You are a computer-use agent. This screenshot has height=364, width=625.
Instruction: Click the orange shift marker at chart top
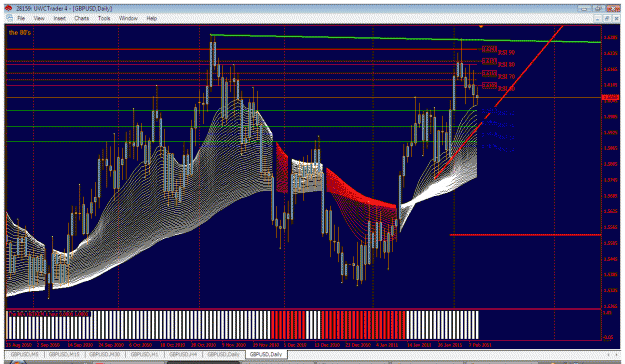tap(481, 26)
